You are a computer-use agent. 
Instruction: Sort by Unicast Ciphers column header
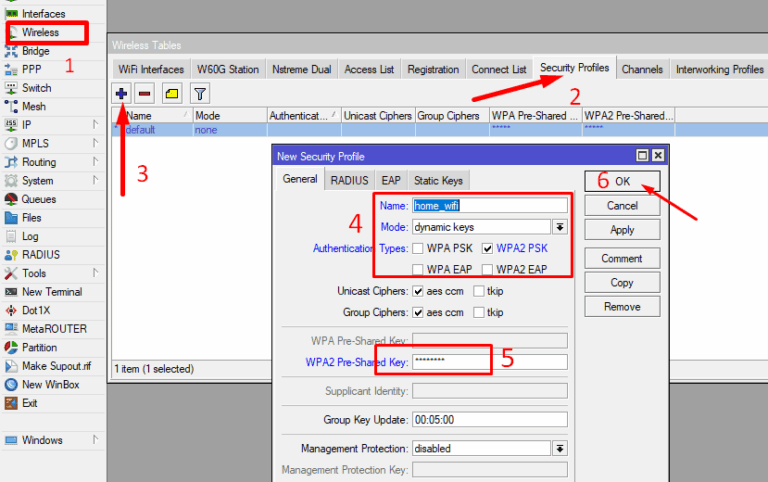pos(378,116)
